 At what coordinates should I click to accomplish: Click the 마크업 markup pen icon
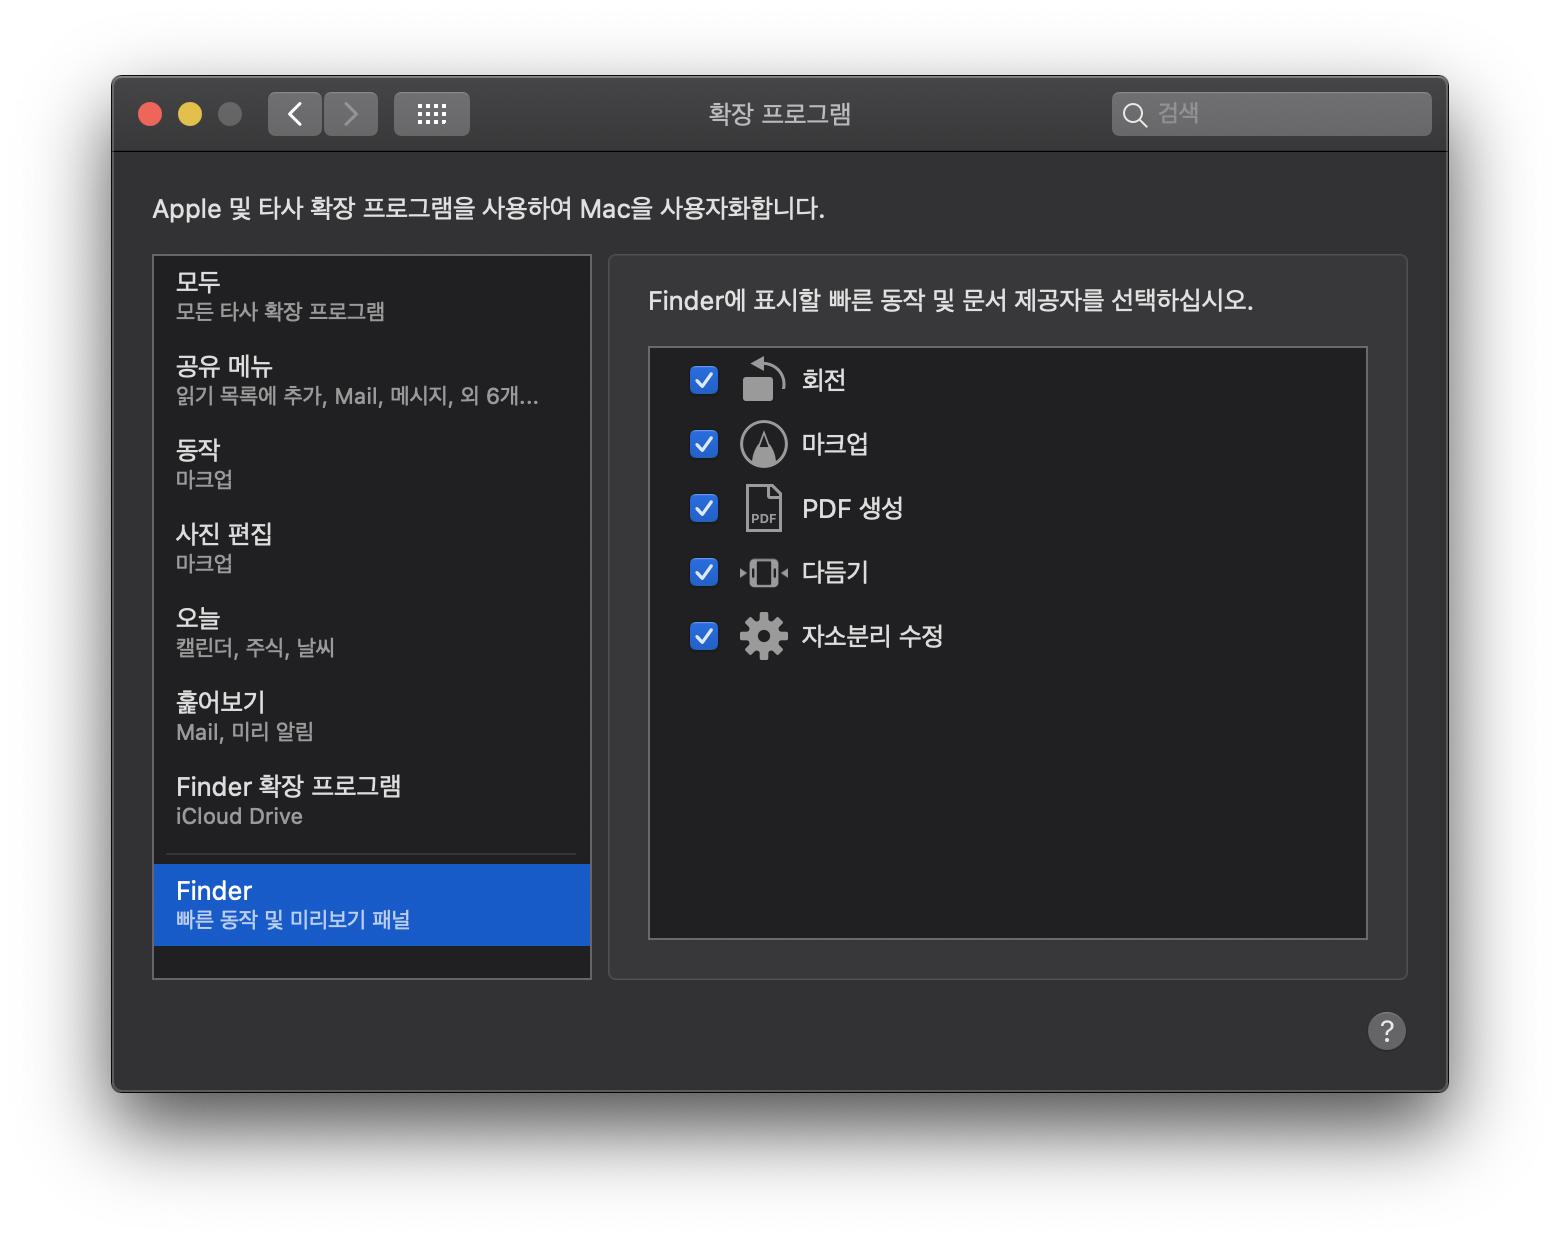click(763, 444)
